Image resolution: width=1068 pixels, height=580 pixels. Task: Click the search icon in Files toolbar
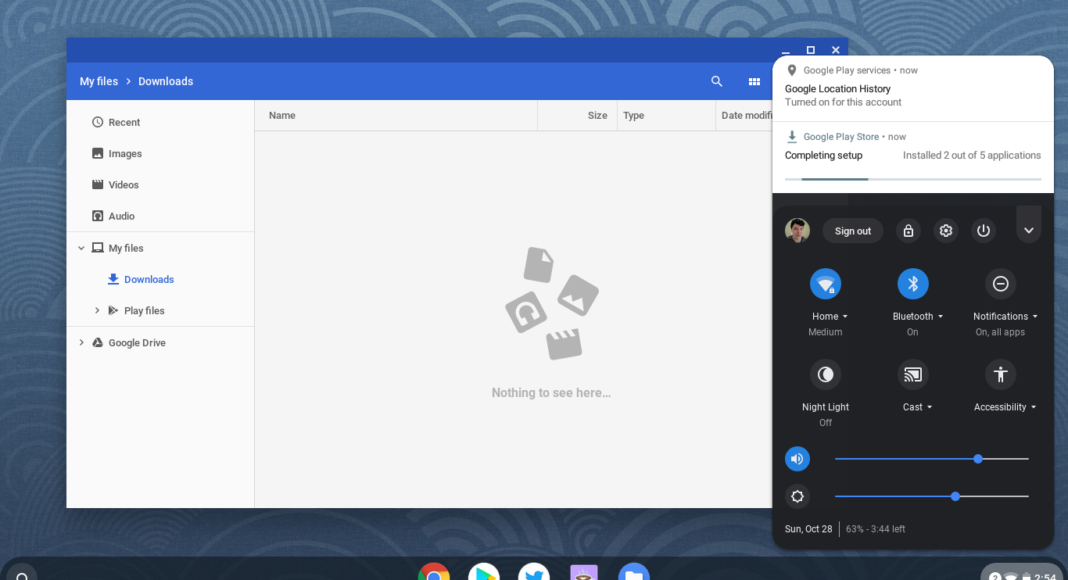click(x=716, y=82)
